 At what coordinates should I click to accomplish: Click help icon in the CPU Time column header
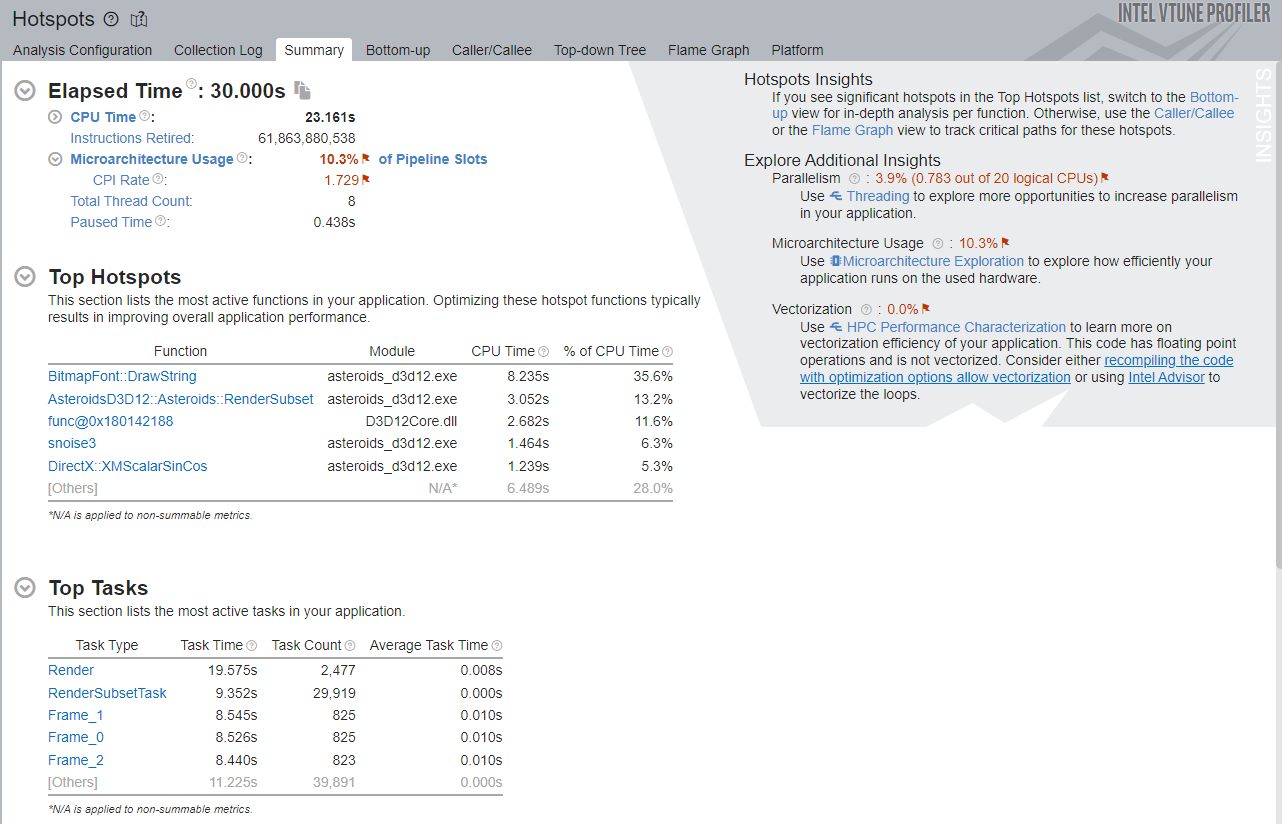pos(543,351)
